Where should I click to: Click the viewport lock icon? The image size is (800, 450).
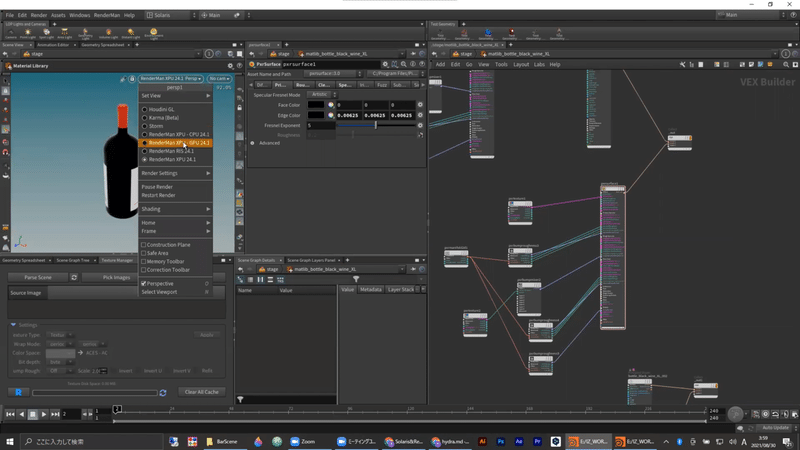[131, 78]
